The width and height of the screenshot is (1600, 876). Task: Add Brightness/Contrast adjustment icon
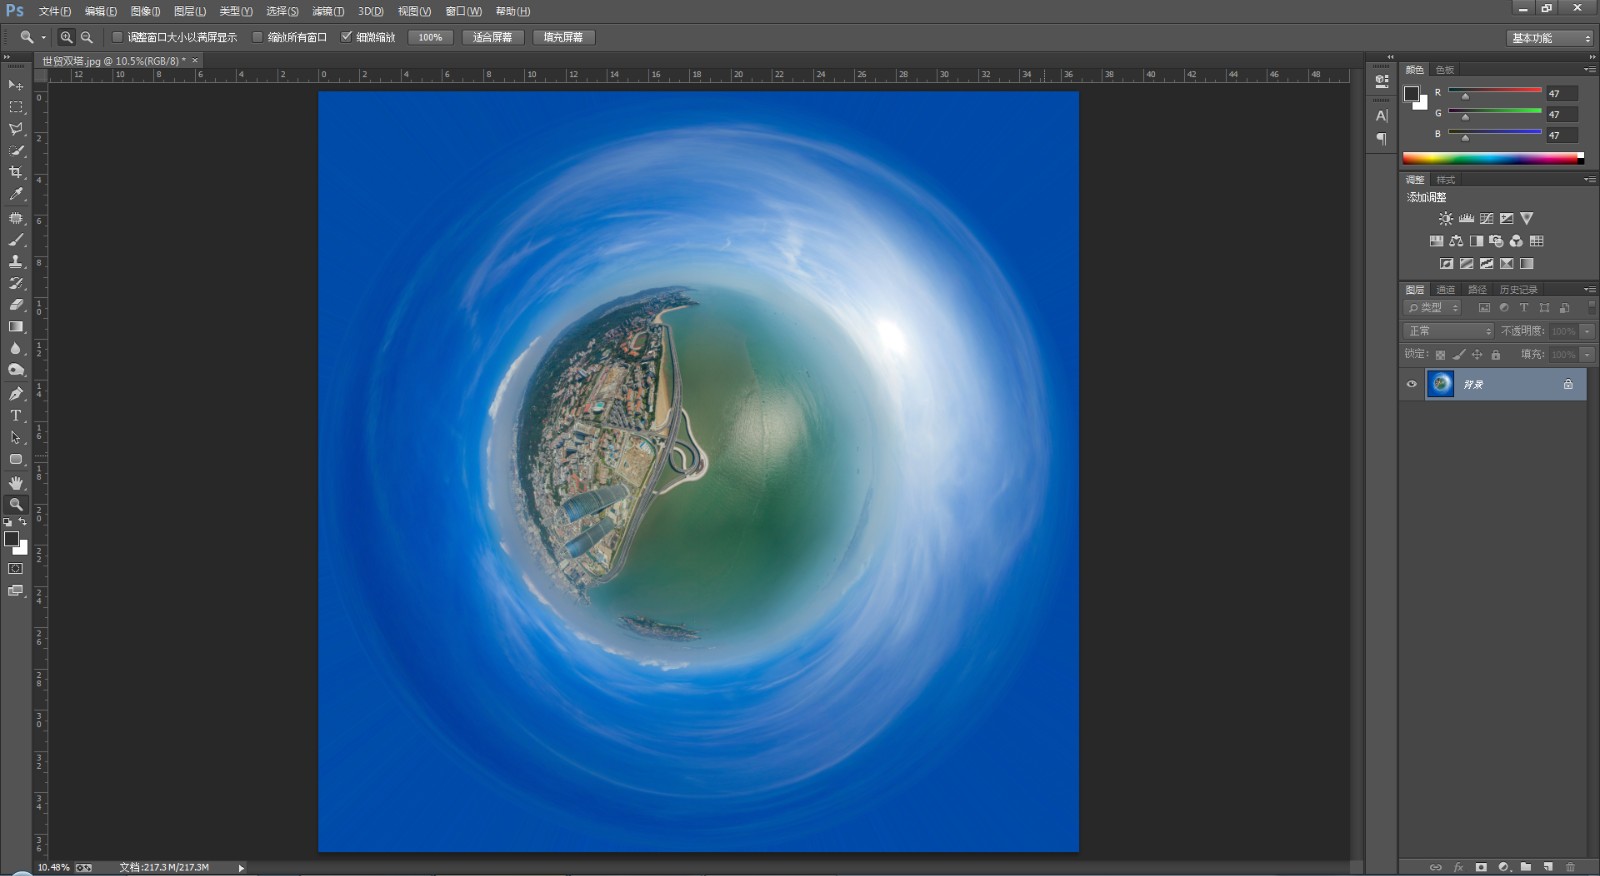point(1445,218)
